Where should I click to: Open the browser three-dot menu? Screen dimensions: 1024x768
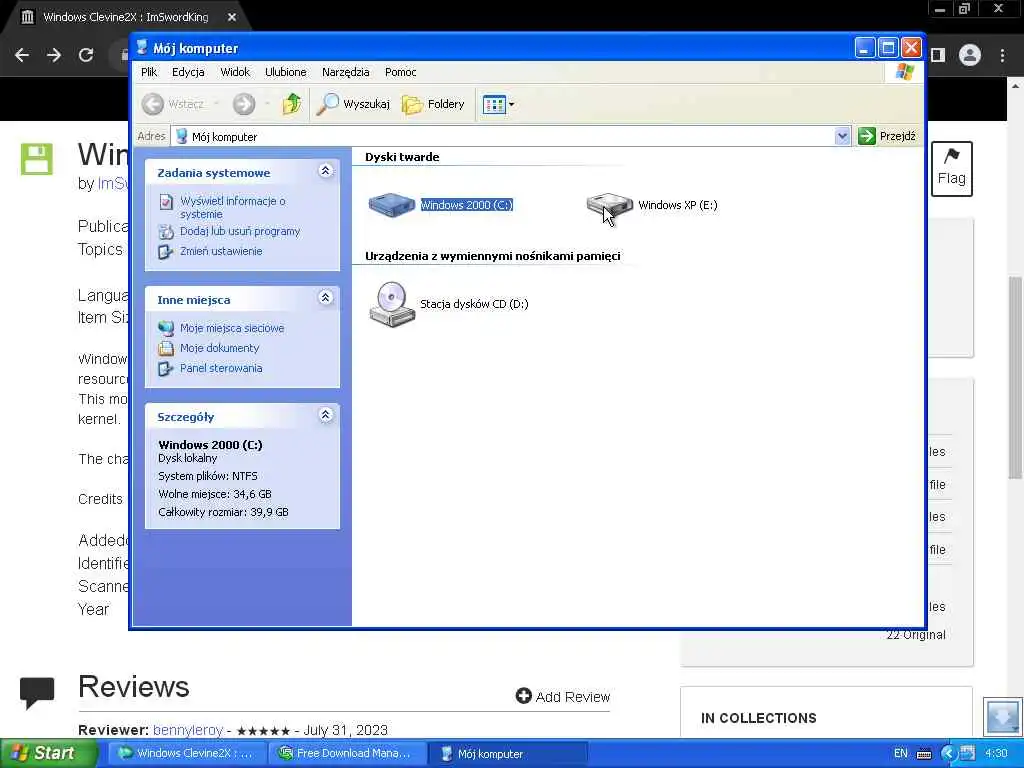point(1002,55)
